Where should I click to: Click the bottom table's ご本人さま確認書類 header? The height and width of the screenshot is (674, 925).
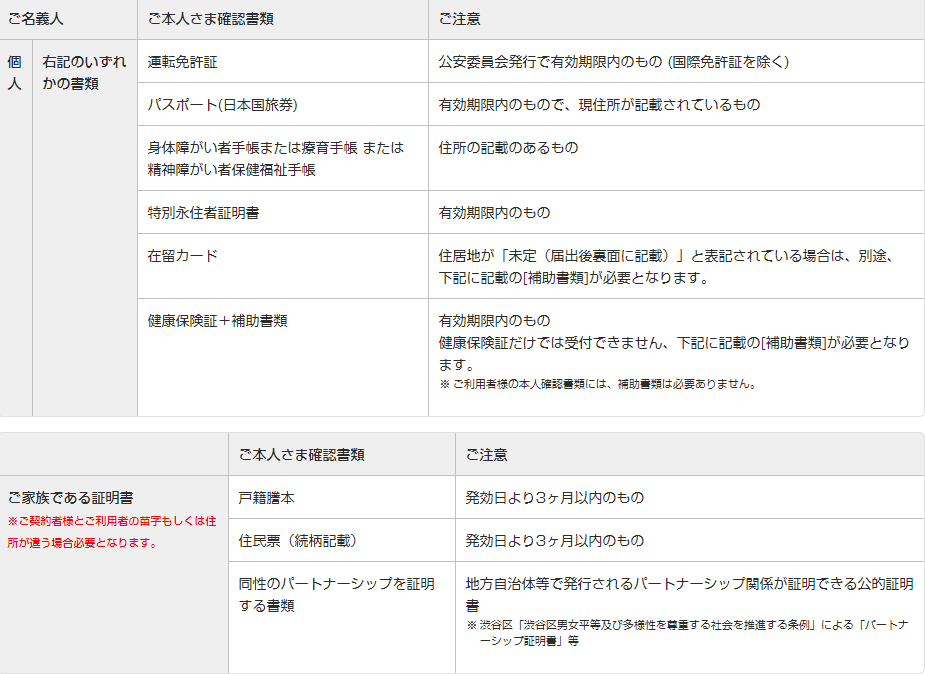[302, 454]
